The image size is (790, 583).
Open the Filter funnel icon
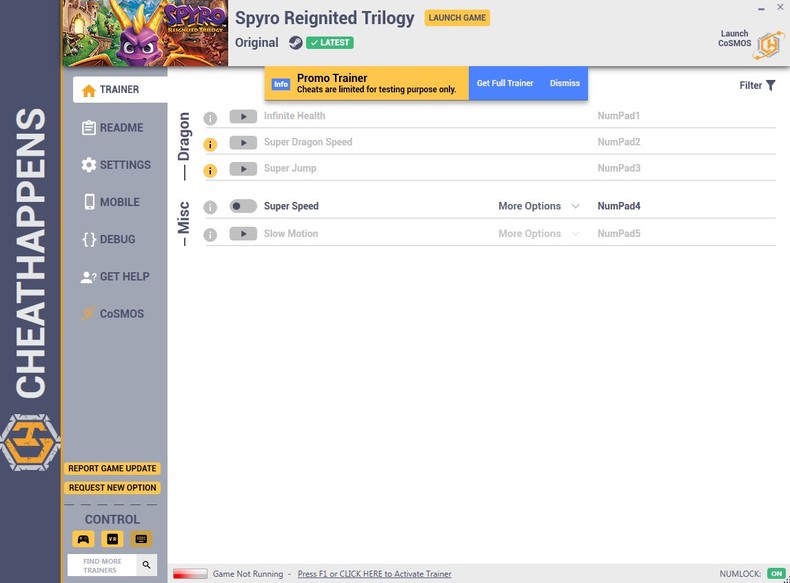[x=770, y=86]
